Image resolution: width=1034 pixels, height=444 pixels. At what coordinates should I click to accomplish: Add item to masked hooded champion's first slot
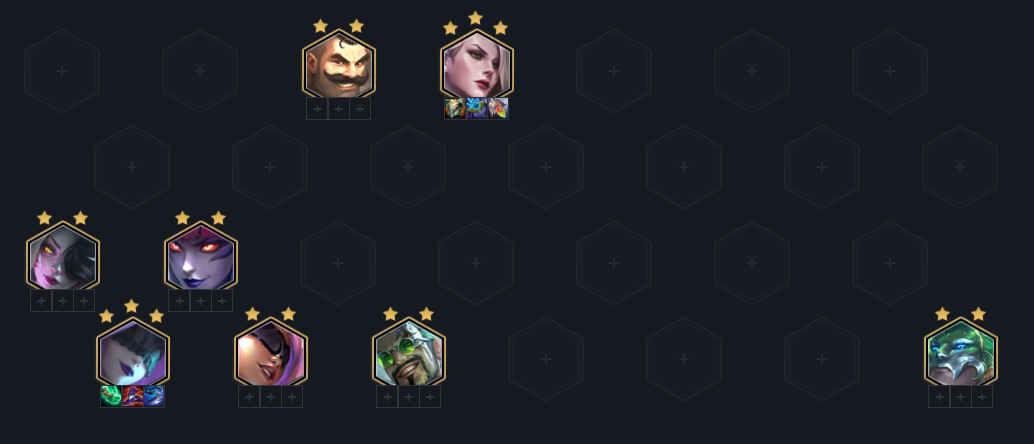(x=249, y=397)
